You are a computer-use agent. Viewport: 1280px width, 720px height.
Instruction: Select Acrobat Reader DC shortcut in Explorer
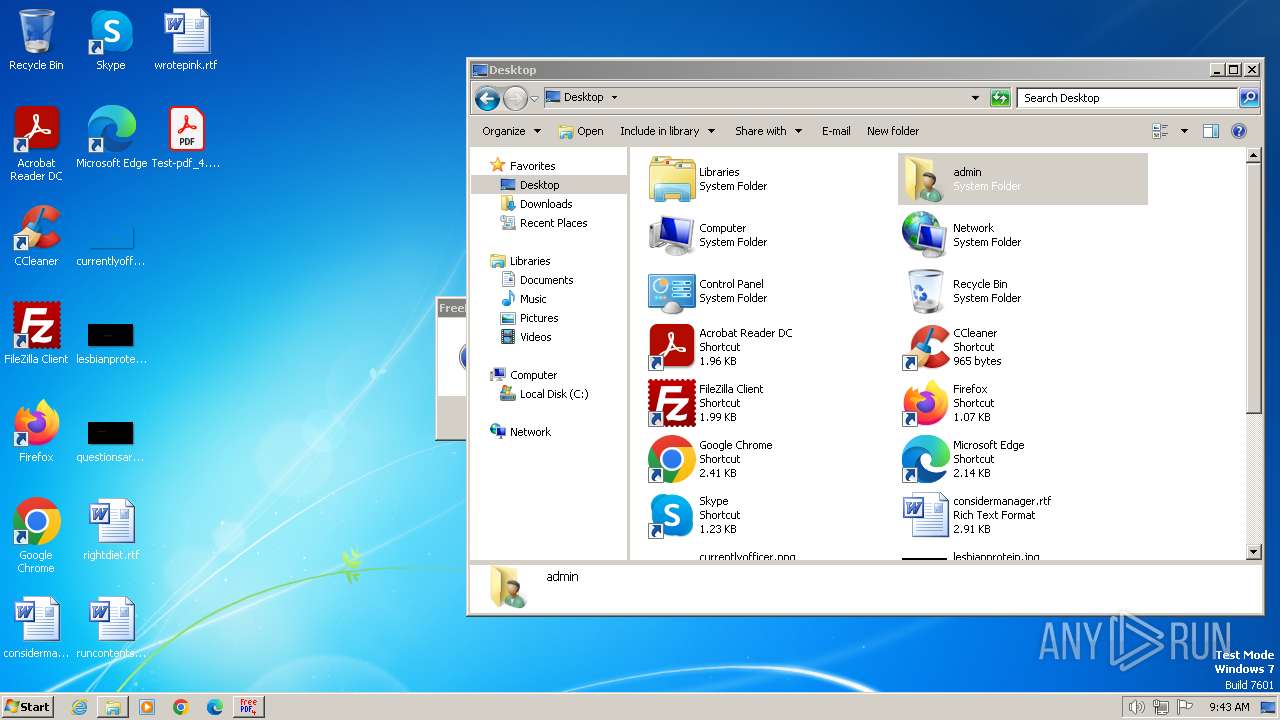[x=720, y=347]
